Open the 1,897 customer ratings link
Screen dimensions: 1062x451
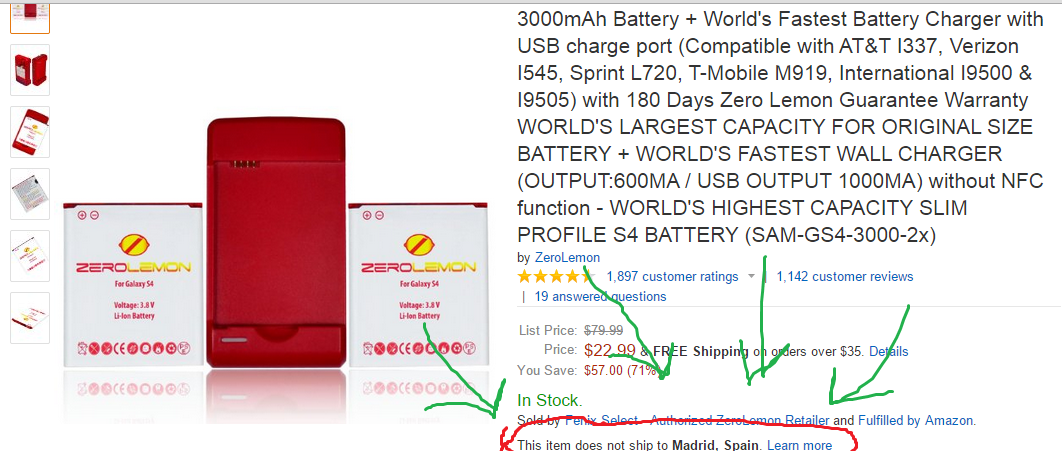pyautogui.click(x=672, y=276)
